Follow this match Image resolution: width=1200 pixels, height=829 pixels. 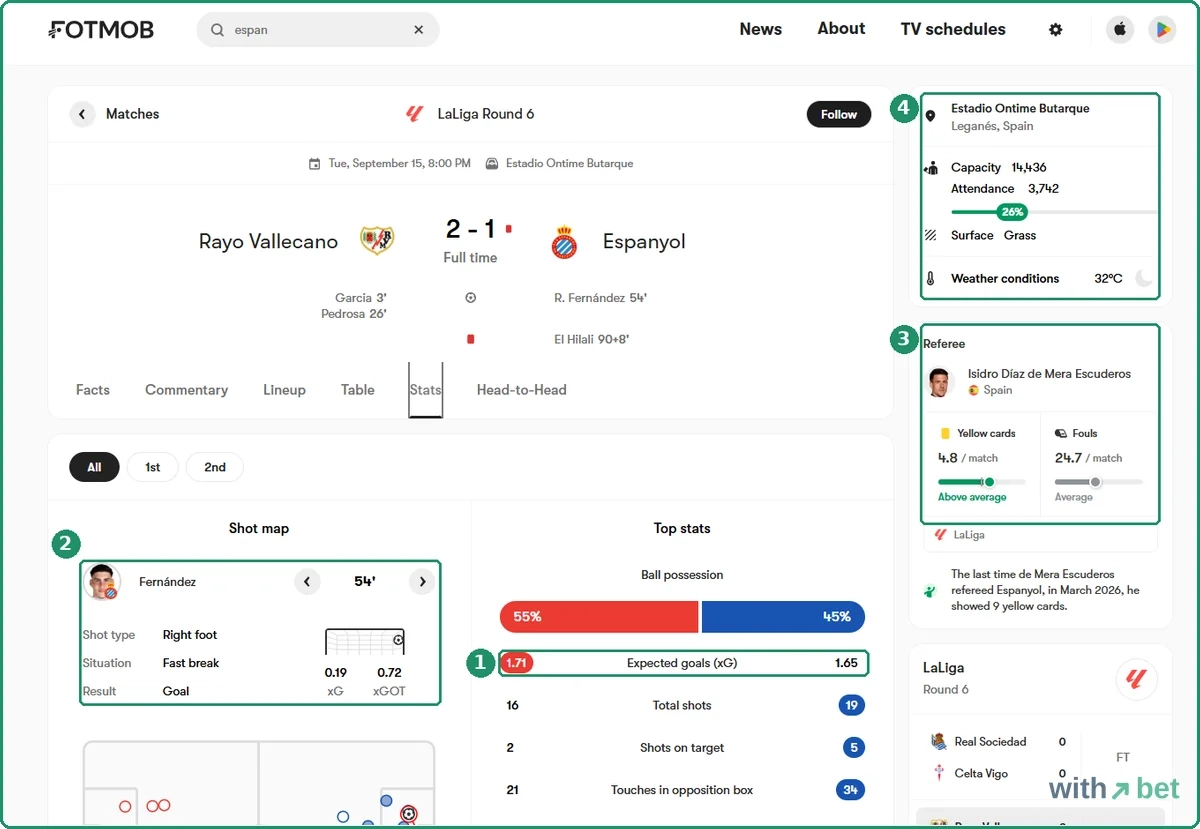click(839, 114)
